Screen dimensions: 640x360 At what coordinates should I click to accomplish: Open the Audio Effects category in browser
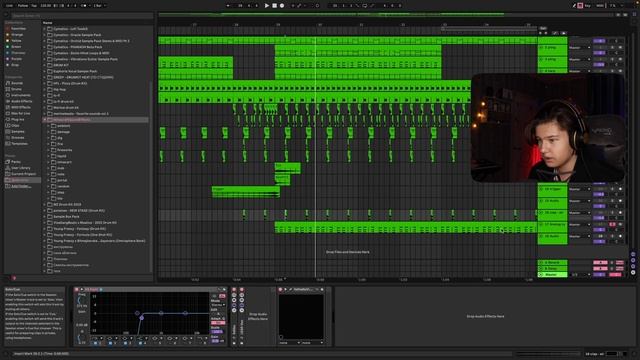21,101
